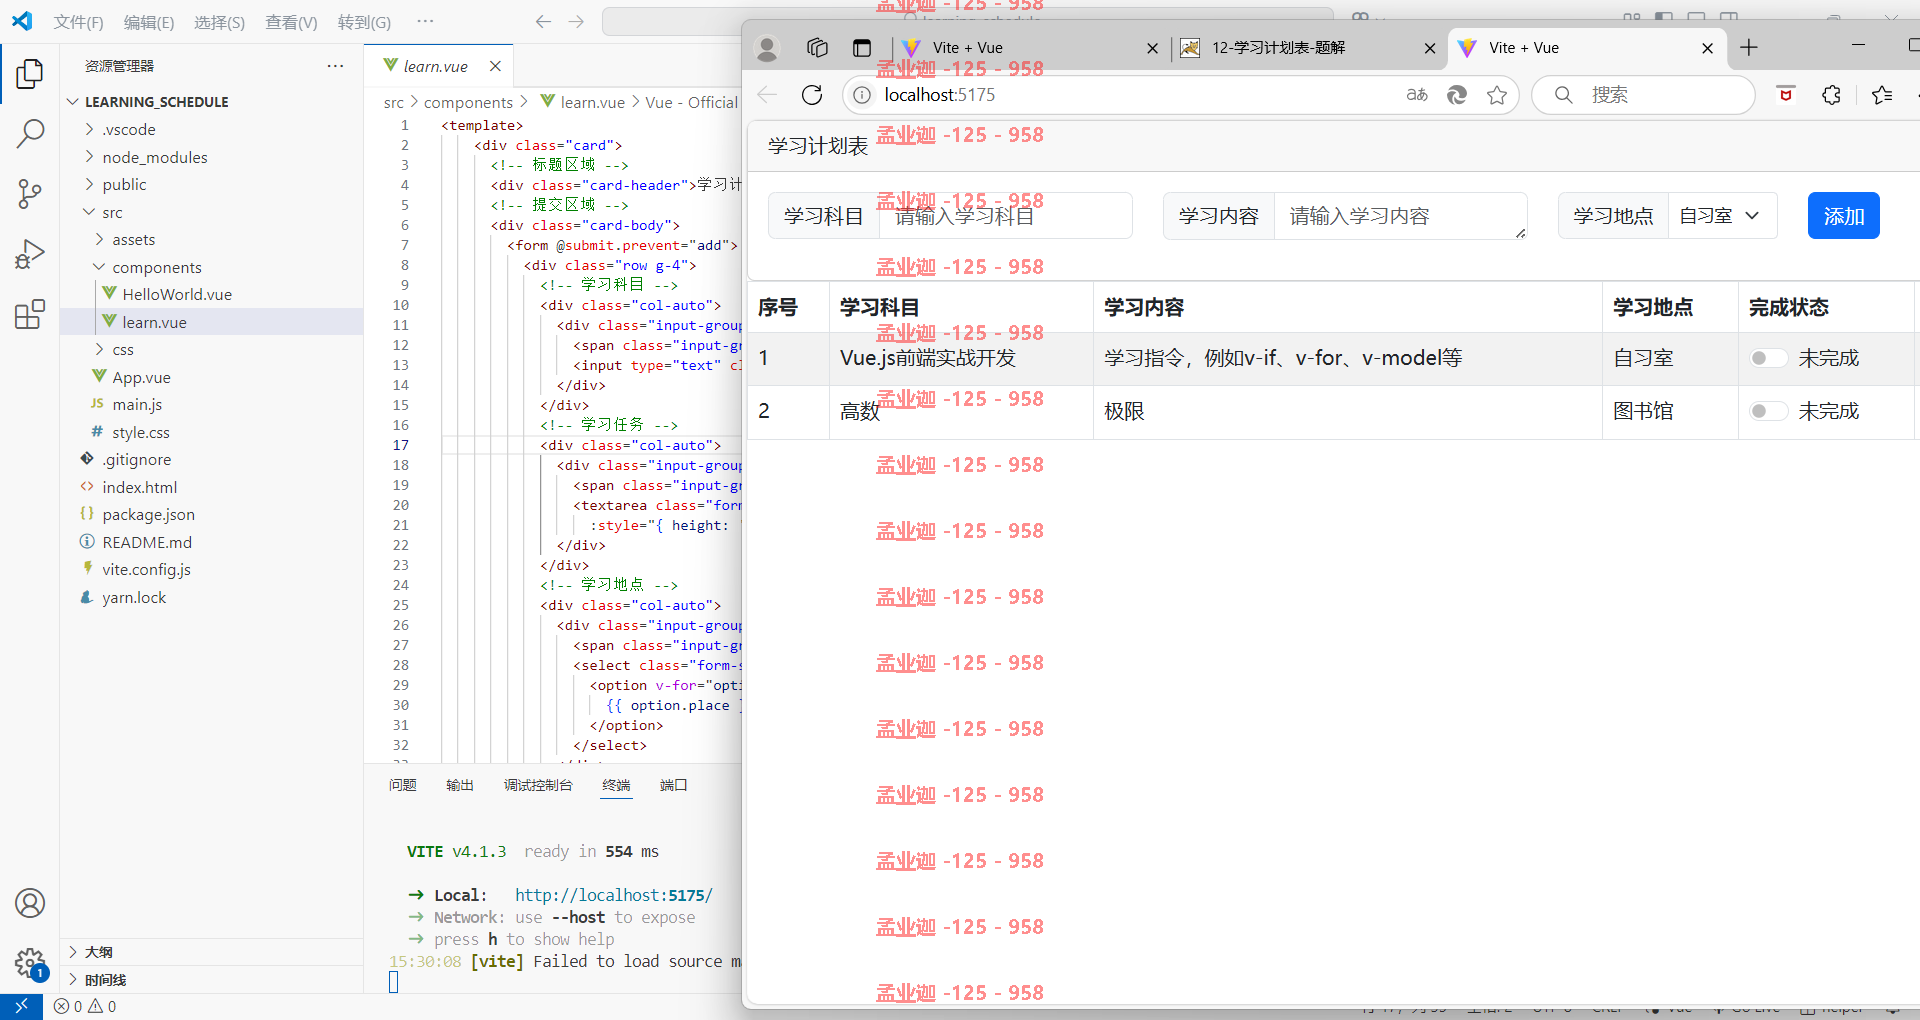Switch to the first Vite + Vue browser tab
The image size is (1920, 1020).
1028,48
